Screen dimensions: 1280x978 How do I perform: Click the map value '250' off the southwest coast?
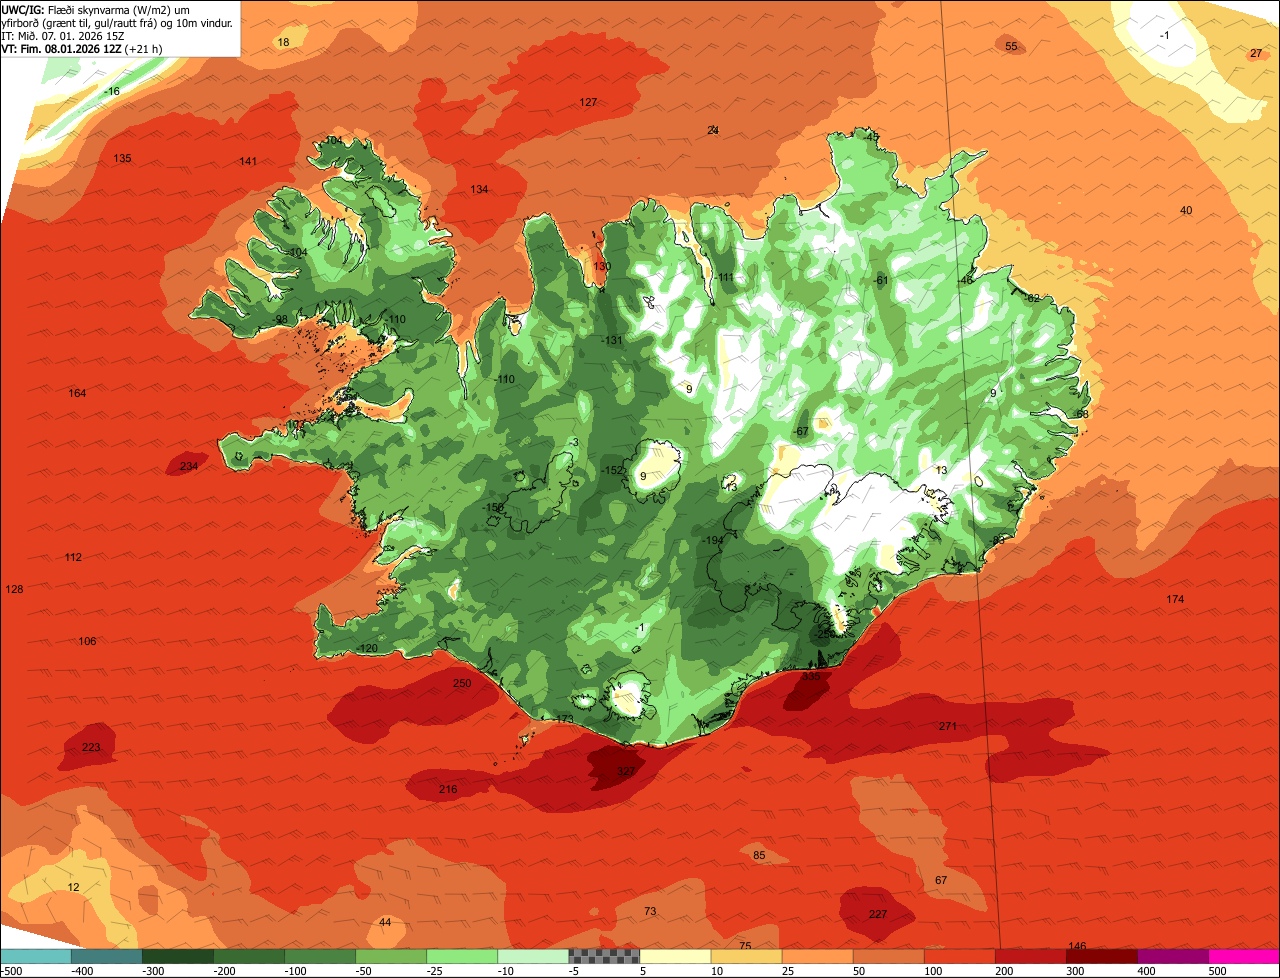pos(462,683)
